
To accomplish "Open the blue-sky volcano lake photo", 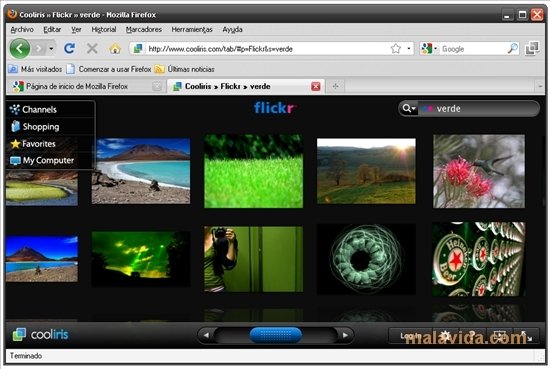I will (x=41, y=259).
